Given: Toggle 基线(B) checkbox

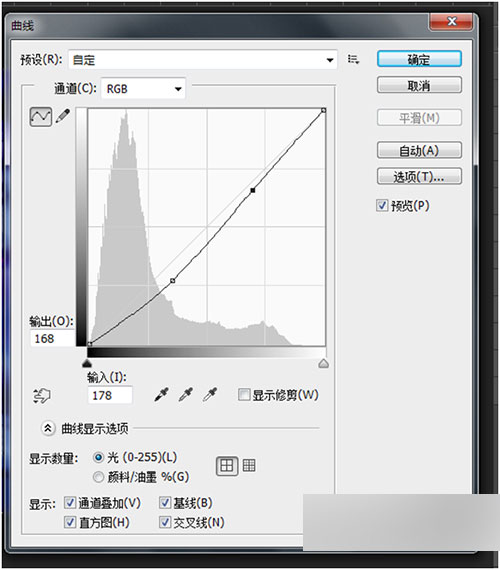Looking at the screenshot, I should tap(165, 503).
